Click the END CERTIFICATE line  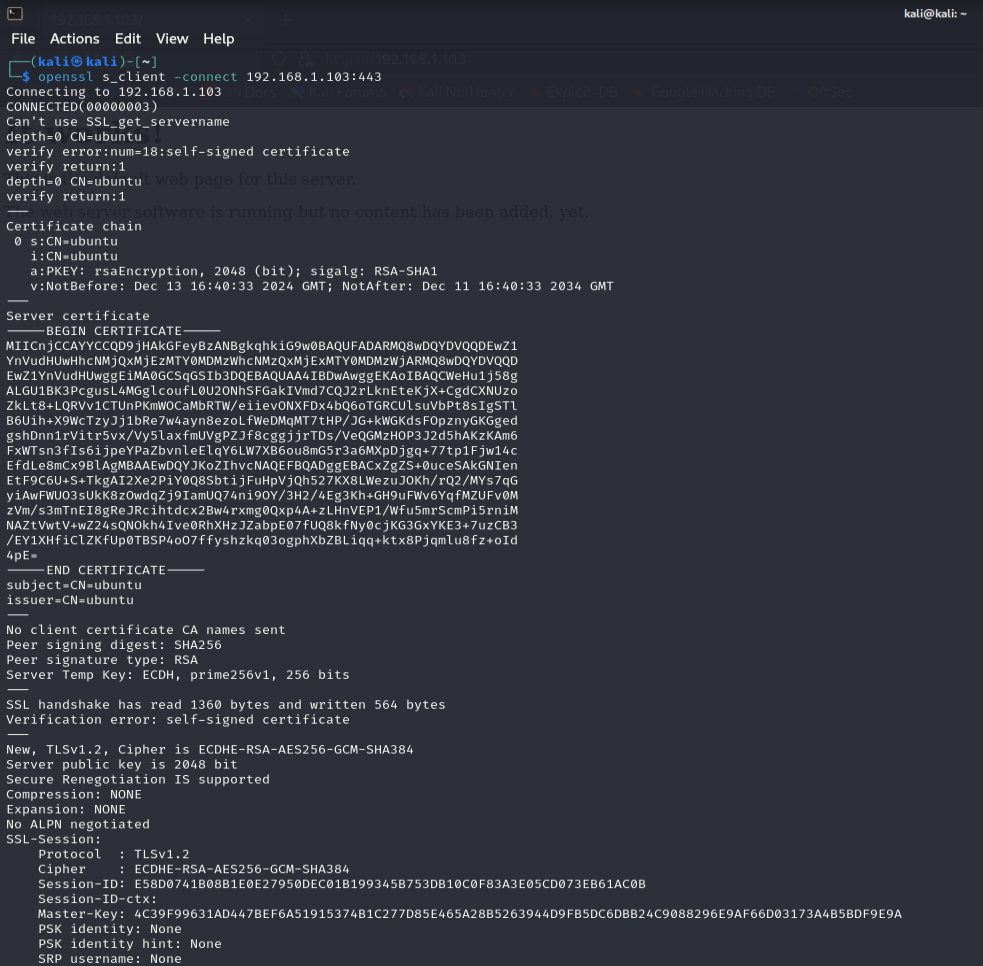coord(105,570)
